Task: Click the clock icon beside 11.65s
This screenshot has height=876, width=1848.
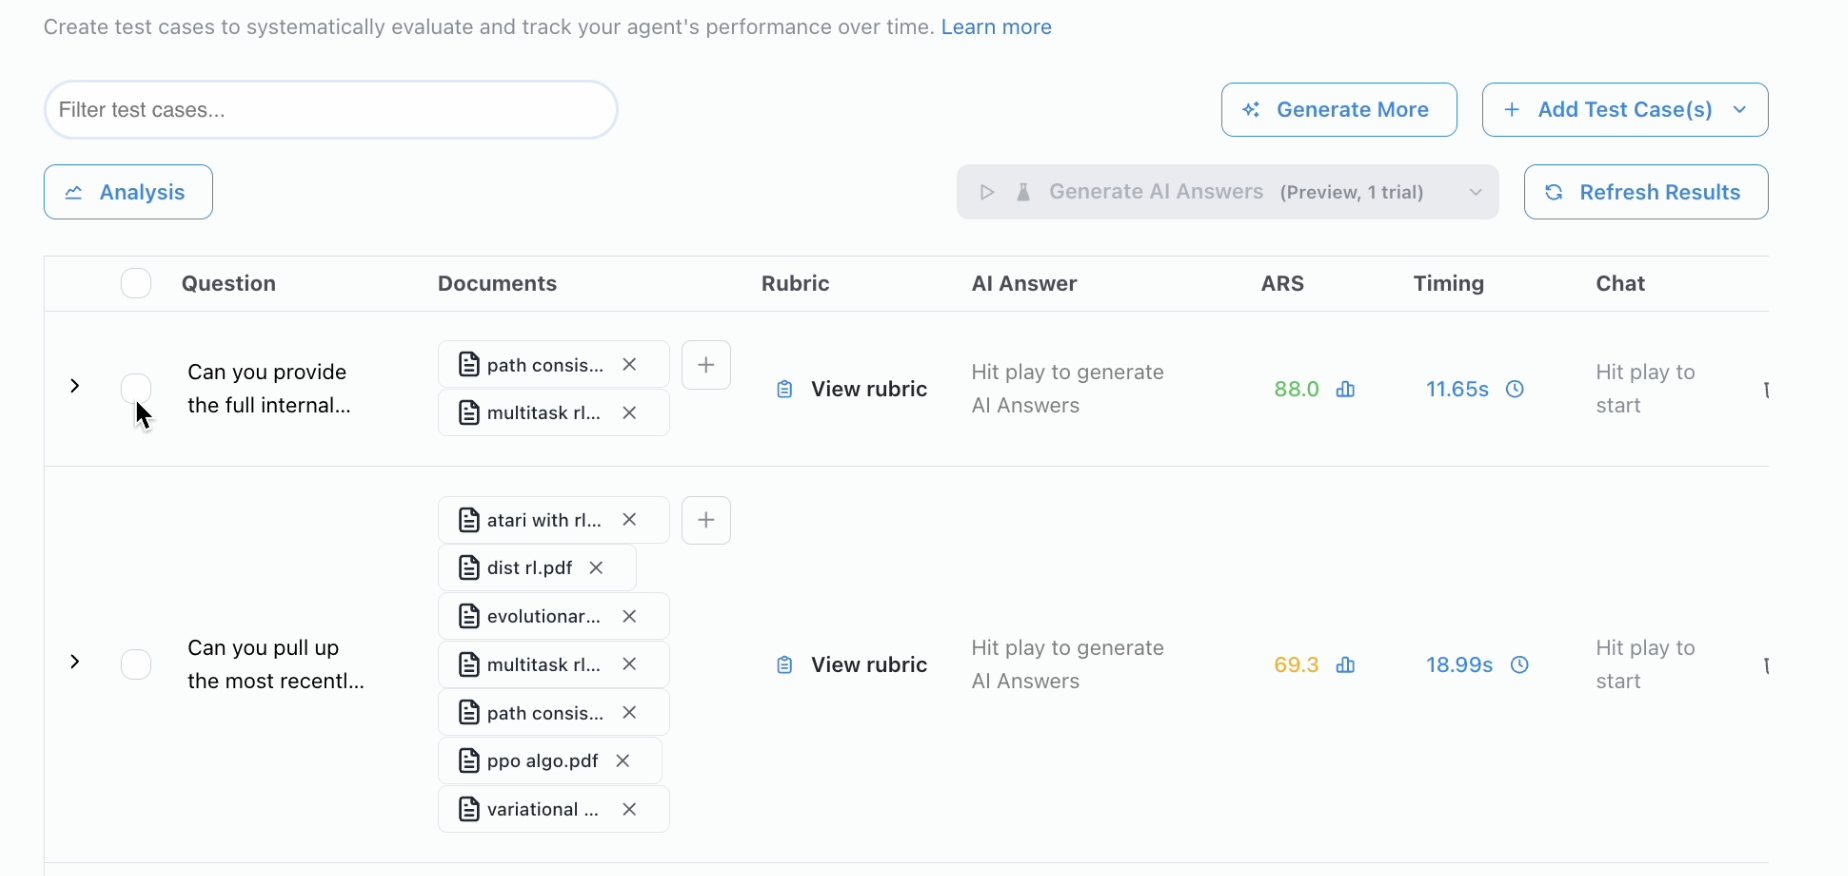Action: point(1515,389)
